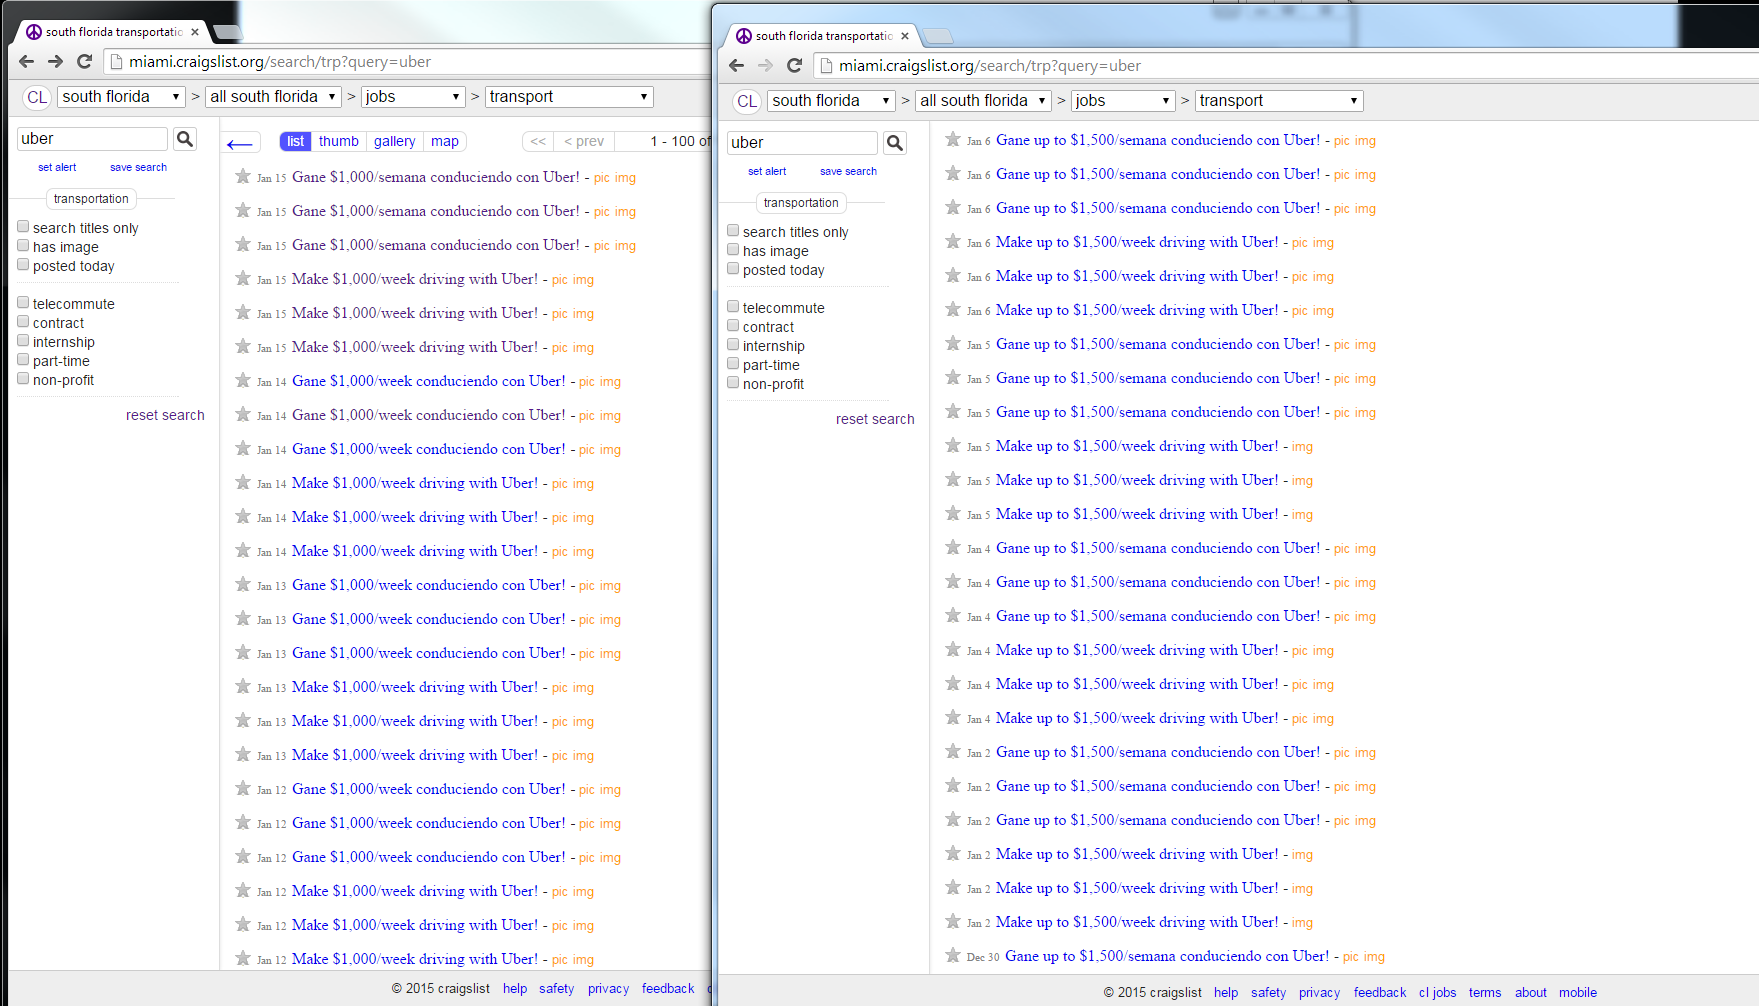This screenshot has height=1006, width=1759.
Task: Open south florida dropdown in left window
Action: pyautogui.click(x=121, y=97)
